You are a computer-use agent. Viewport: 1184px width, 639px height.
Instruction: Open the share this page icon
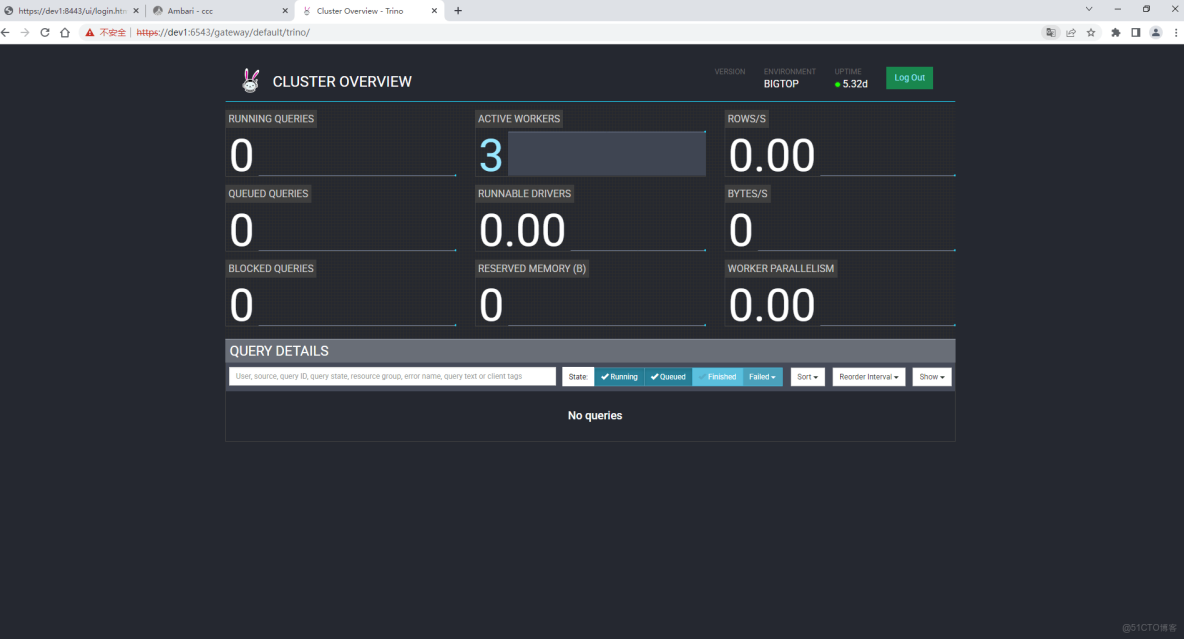(x=1071, y=32)
